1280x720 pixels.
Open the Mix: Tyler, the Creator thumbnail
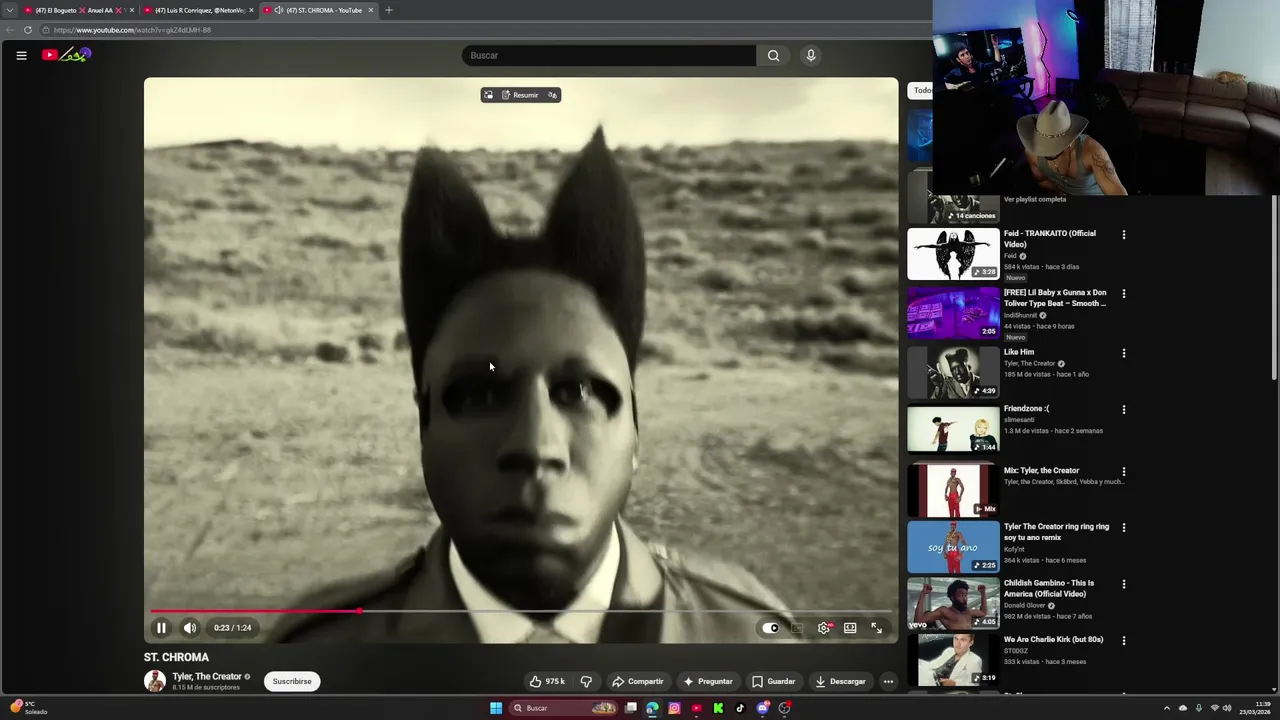coord(953,490)
